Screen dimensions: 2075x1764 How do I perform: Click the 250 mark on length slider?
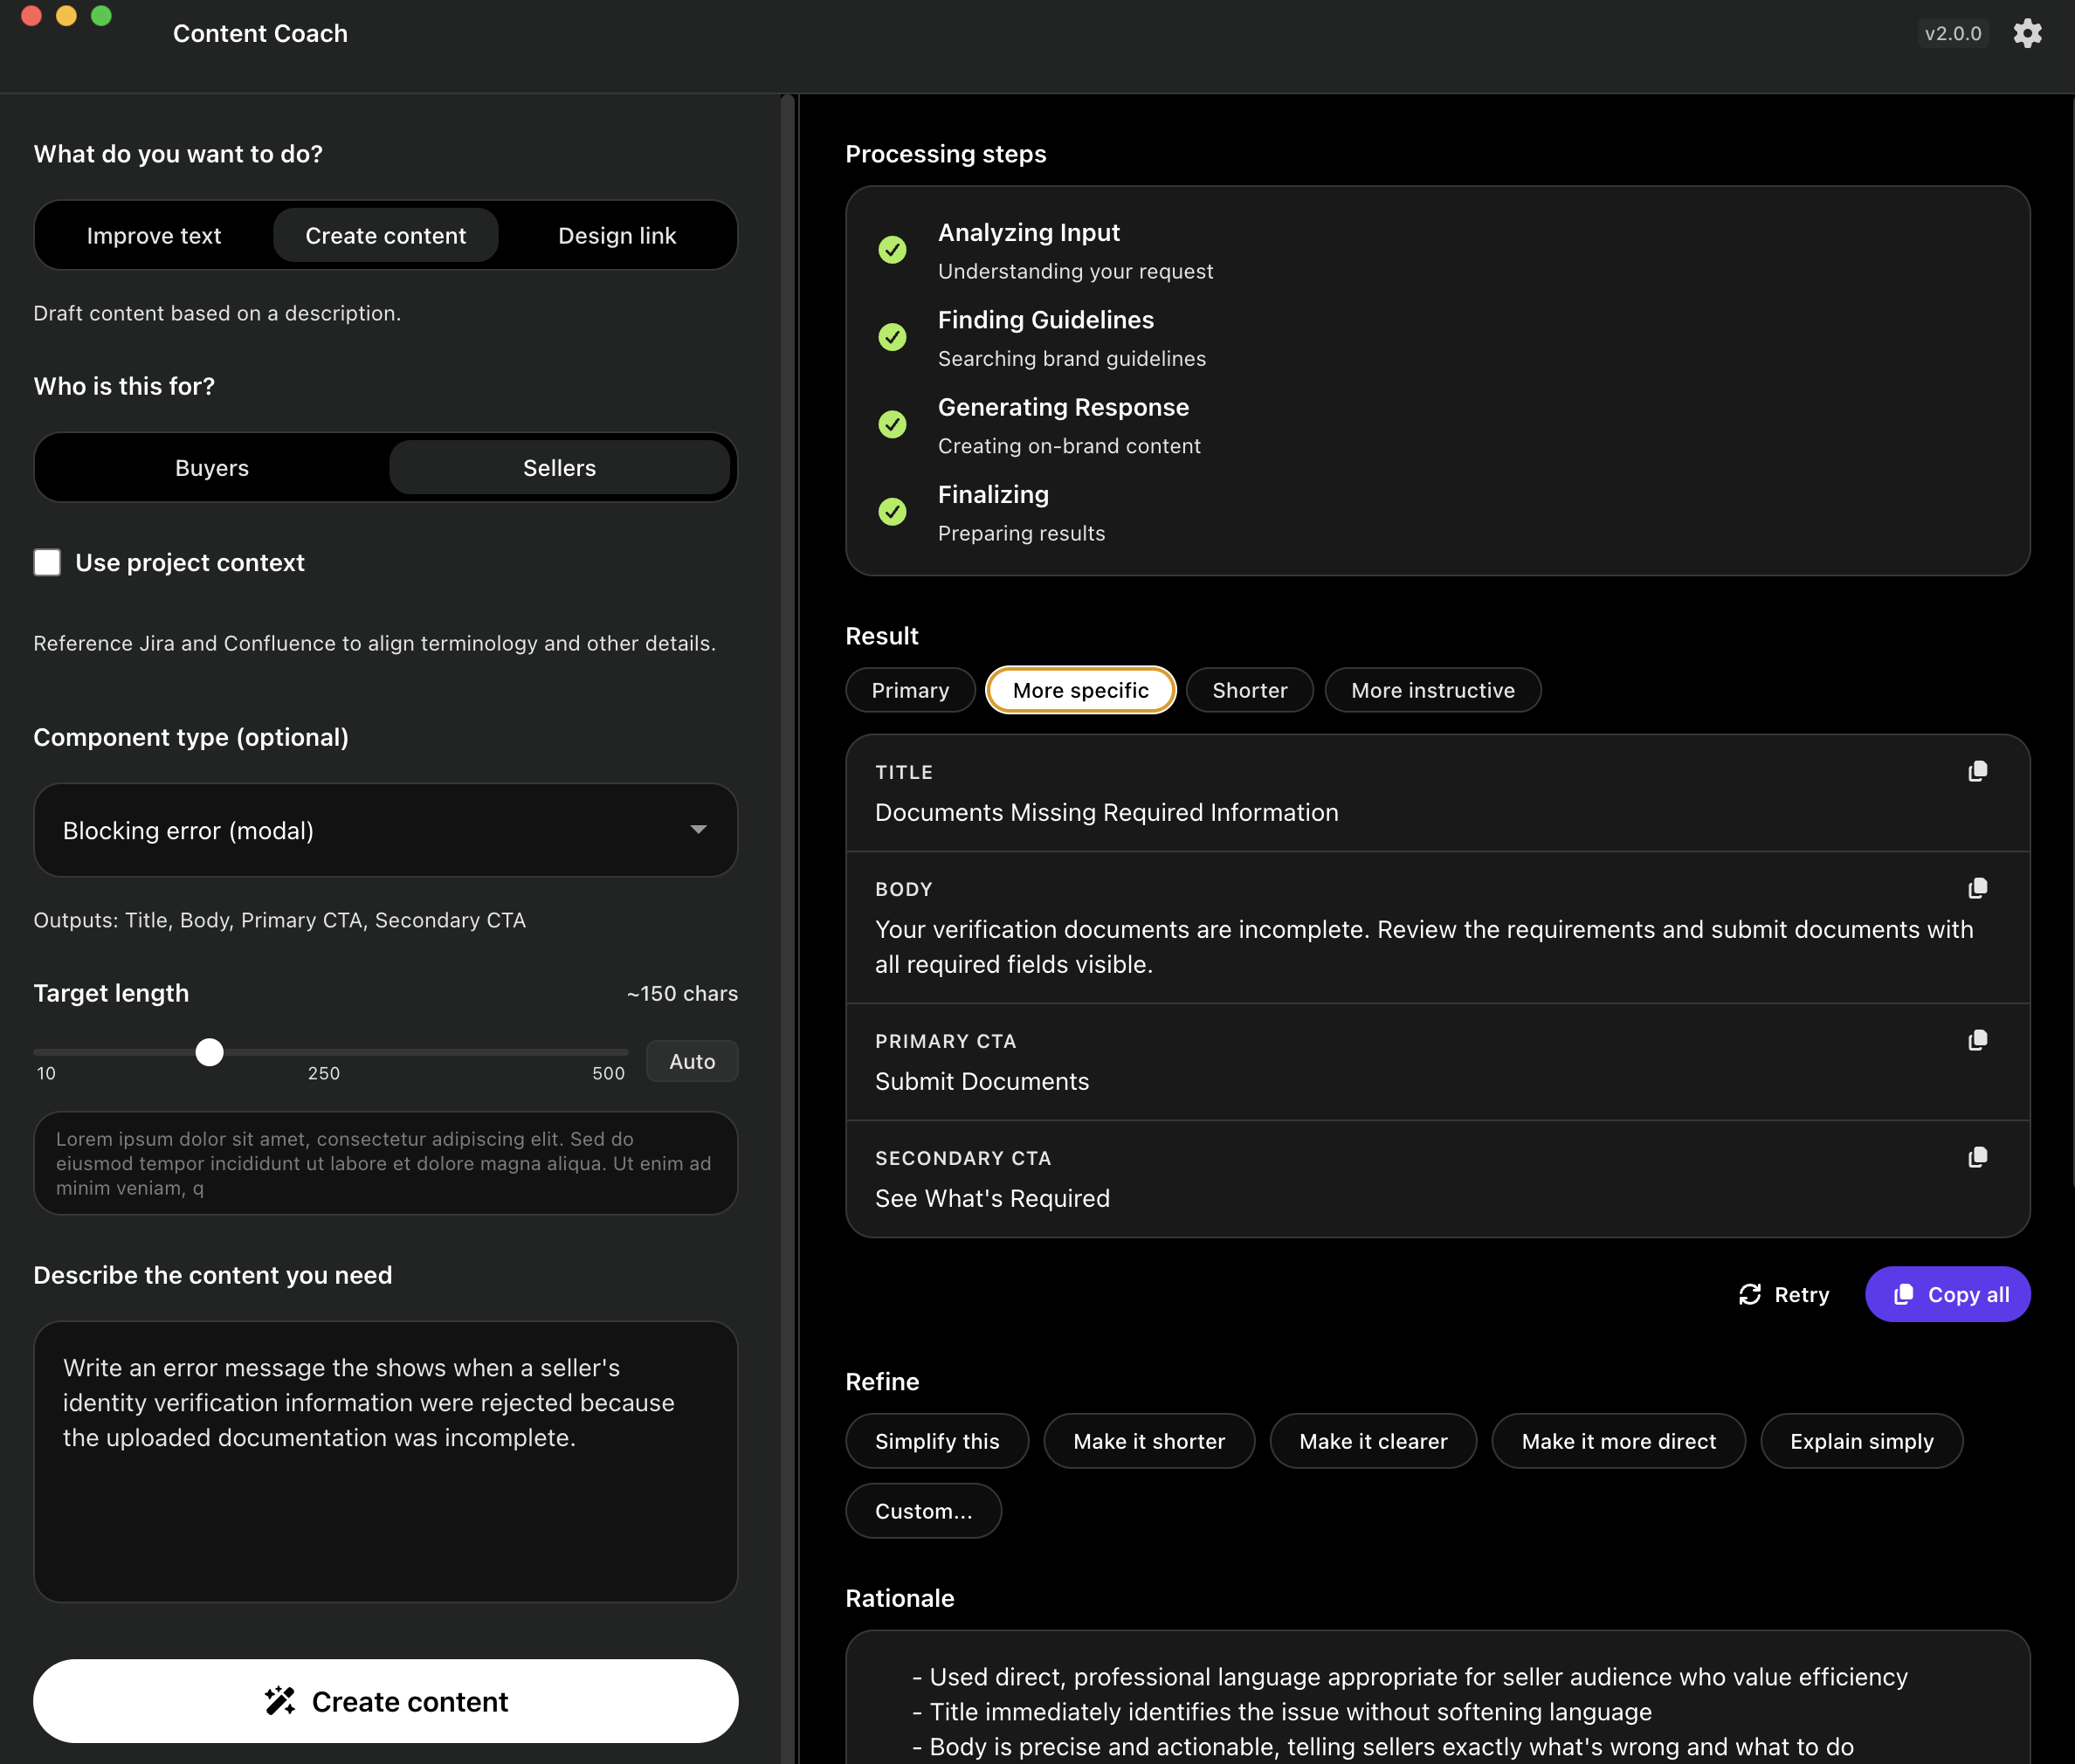[324, 1073]
